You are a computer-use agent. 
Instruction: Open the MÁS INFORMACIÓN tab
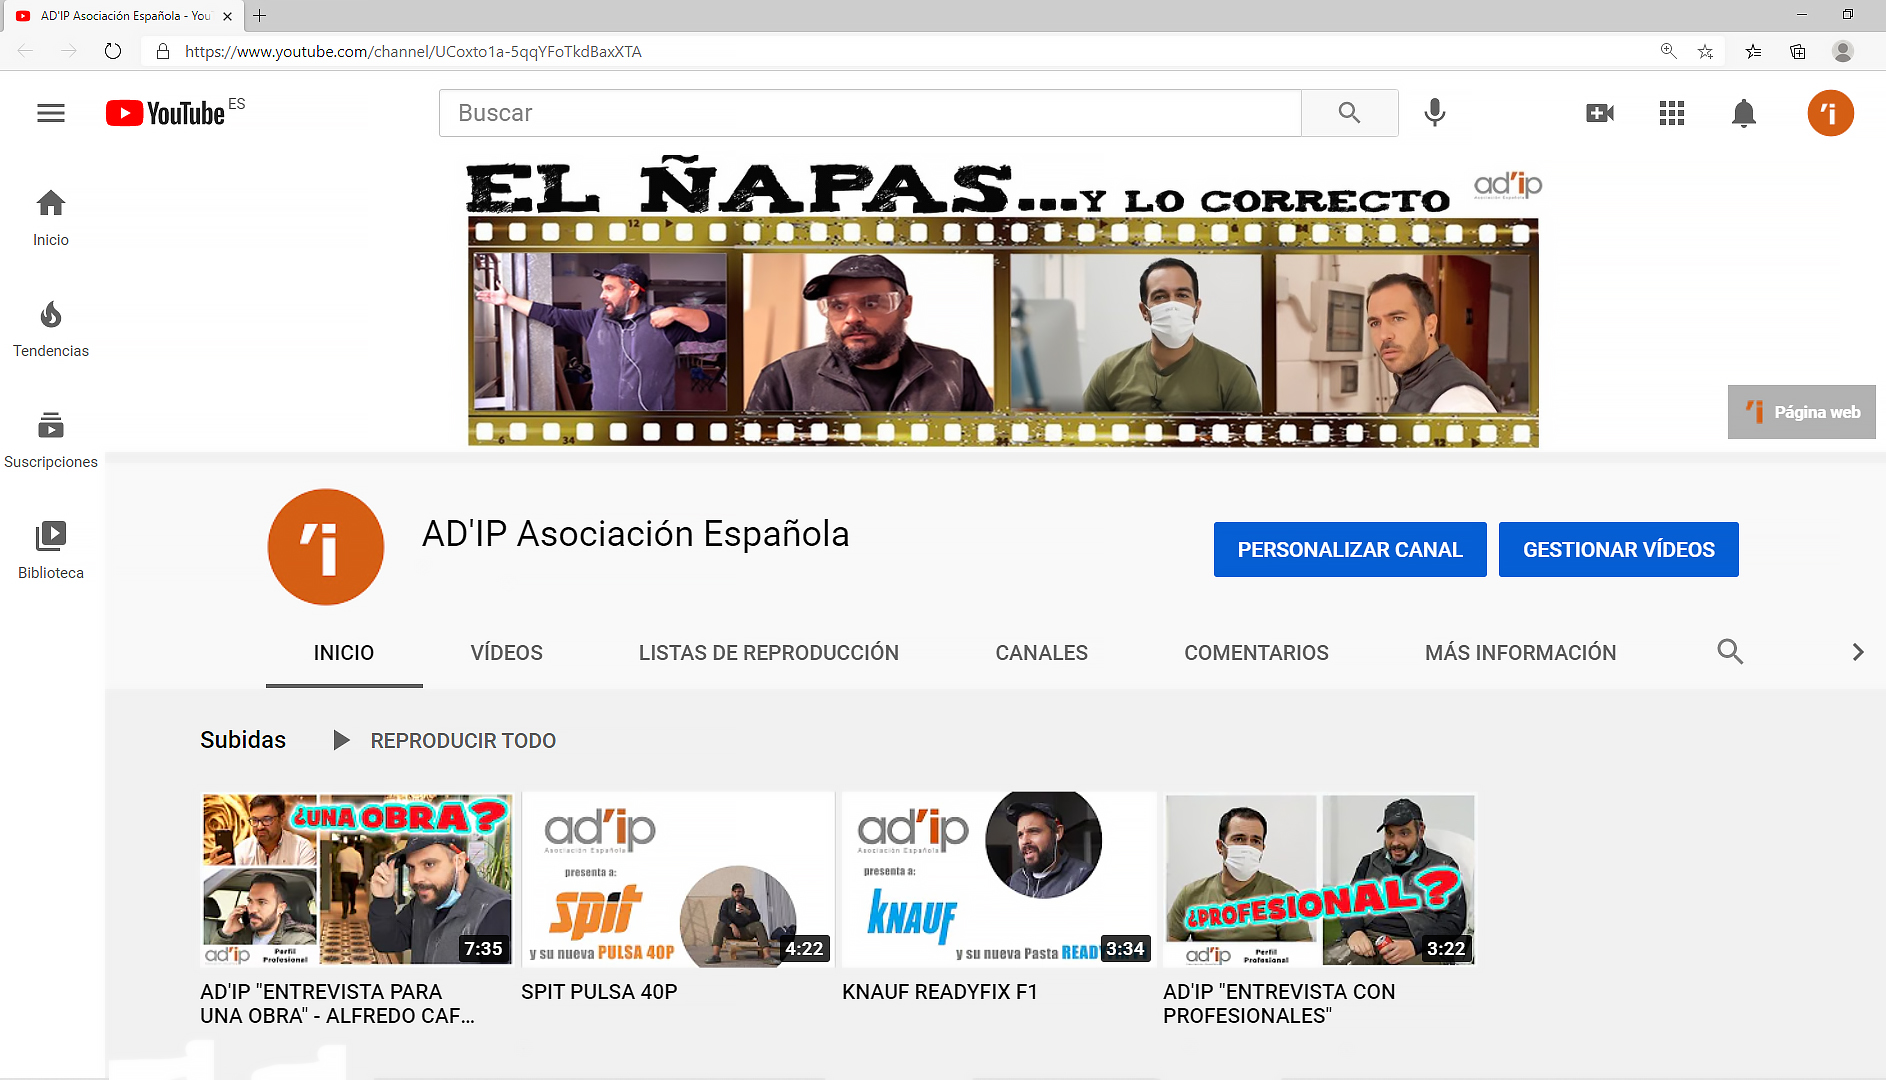[x=1520, y=652]
